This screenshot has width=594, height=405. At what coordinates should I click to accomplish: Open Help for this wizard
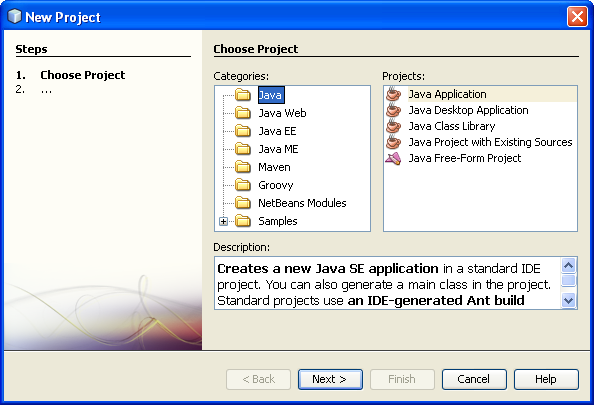546,379
